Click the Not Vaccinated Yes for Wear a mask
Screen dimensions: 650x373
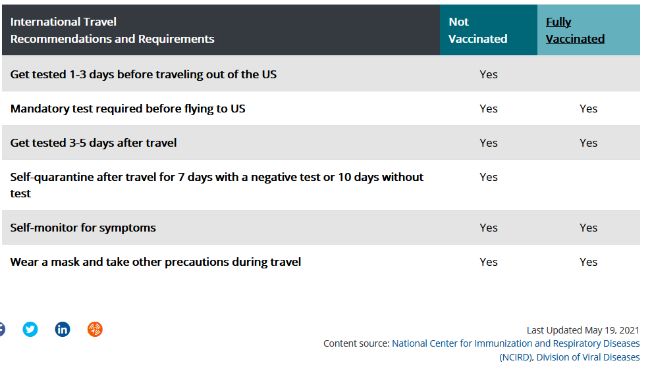[488, 262]
